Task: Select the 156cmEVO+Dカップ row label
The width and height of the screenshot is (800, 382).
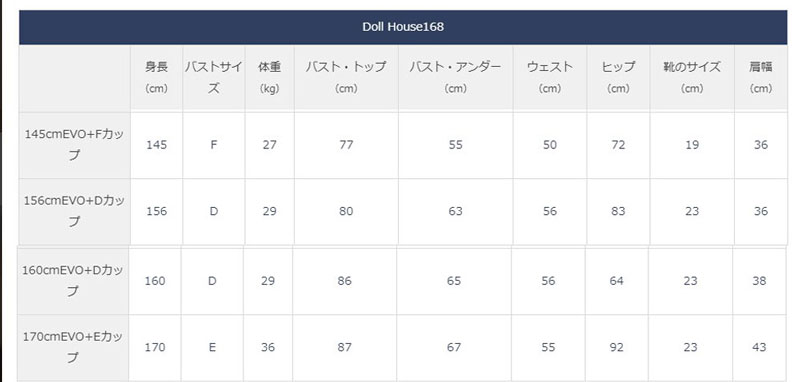Action: [74, 211]
